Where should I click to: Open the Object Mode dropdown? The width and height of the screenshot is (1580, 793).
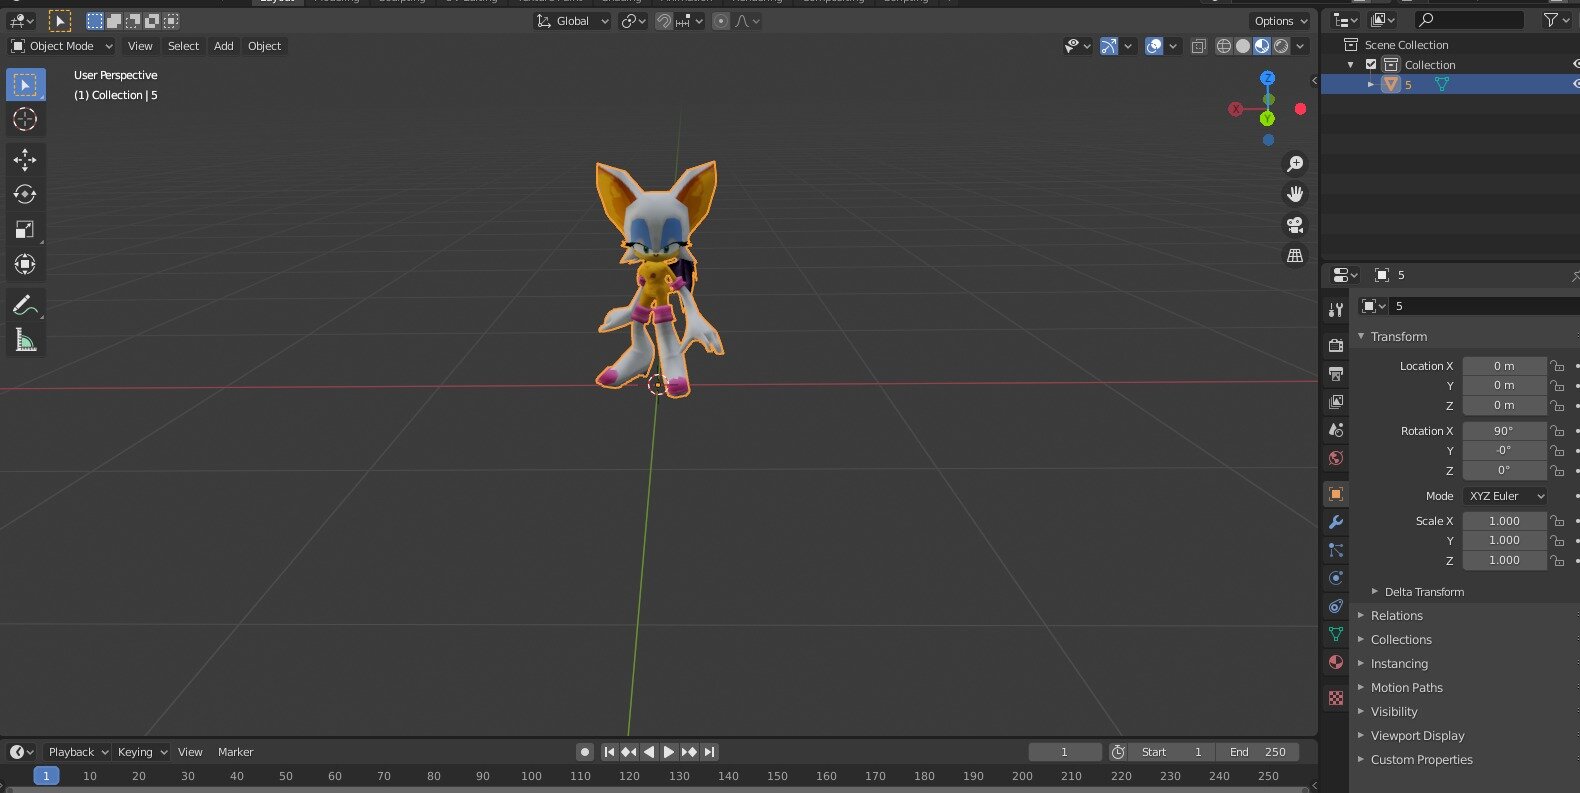(x=62, y=46)
